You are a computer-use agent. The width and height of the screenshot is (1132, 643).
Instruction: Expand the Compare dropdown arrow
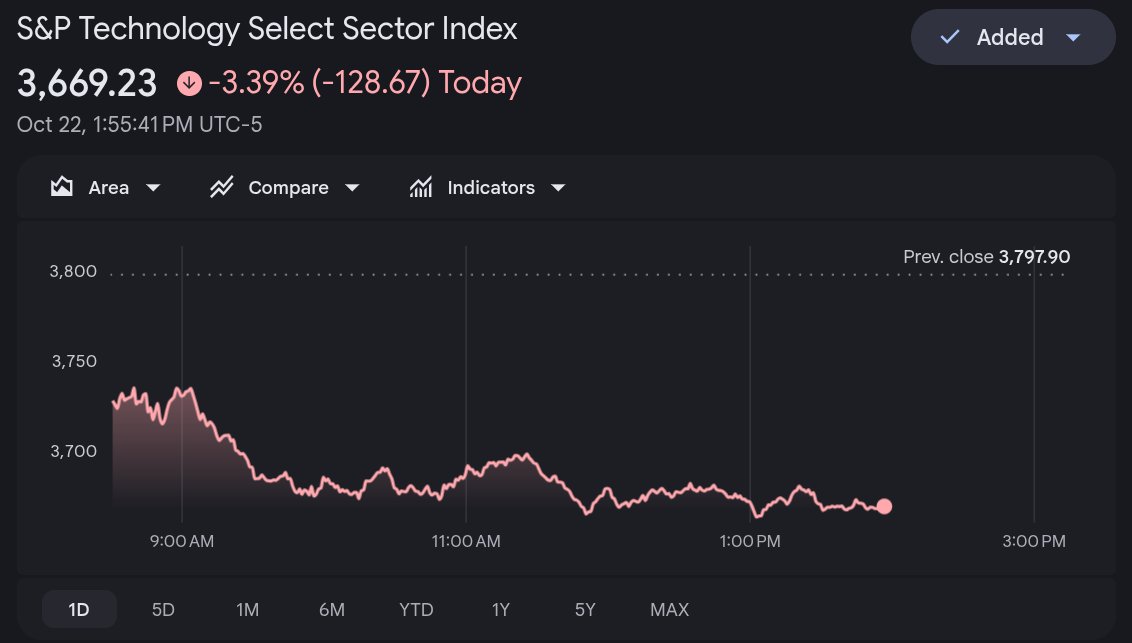[x=352, y=188]
